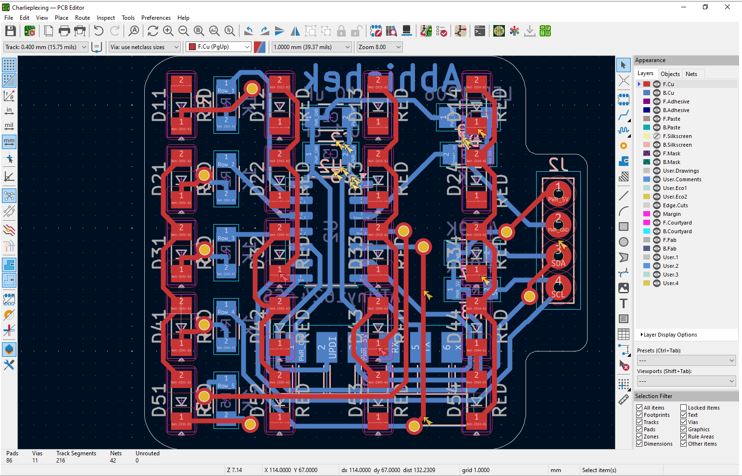This screenshot has height=476, width=742.
Task: Activate the Route Tracks tool
Action: pyautogui.click(x=624, y=115)
